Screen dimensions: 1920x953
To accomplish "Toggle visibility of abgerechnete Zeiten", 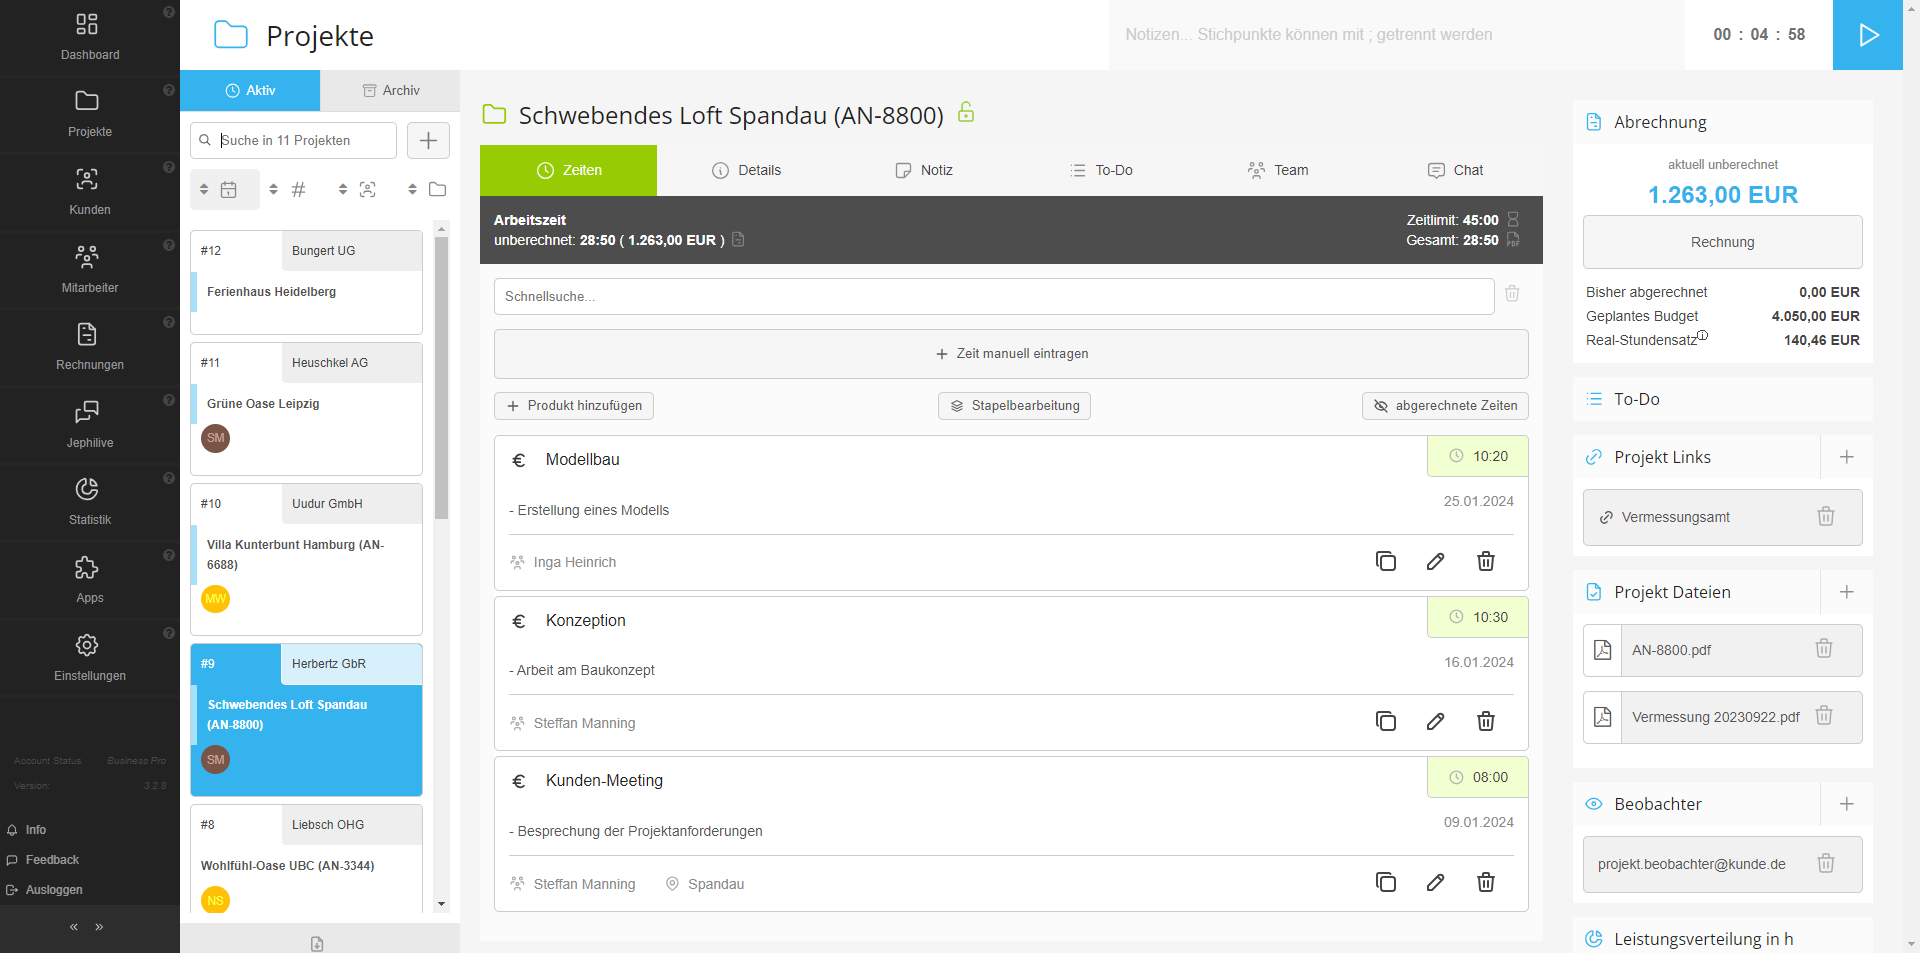I will tap(1444, 406).
